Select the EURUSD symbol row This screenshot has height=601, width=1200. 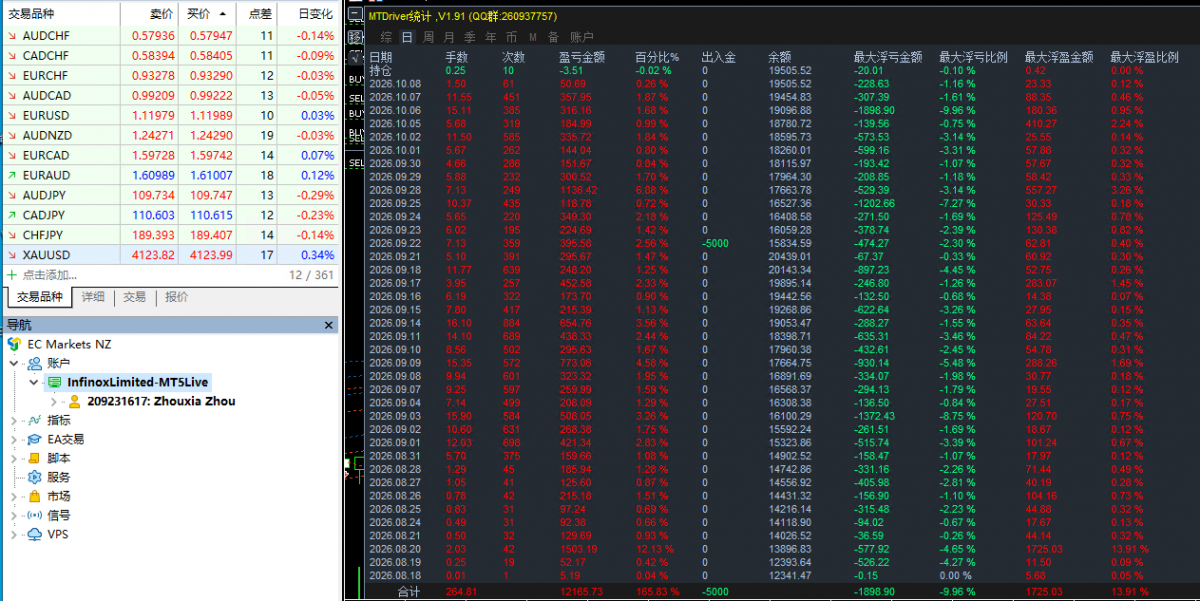click(171, 116)
